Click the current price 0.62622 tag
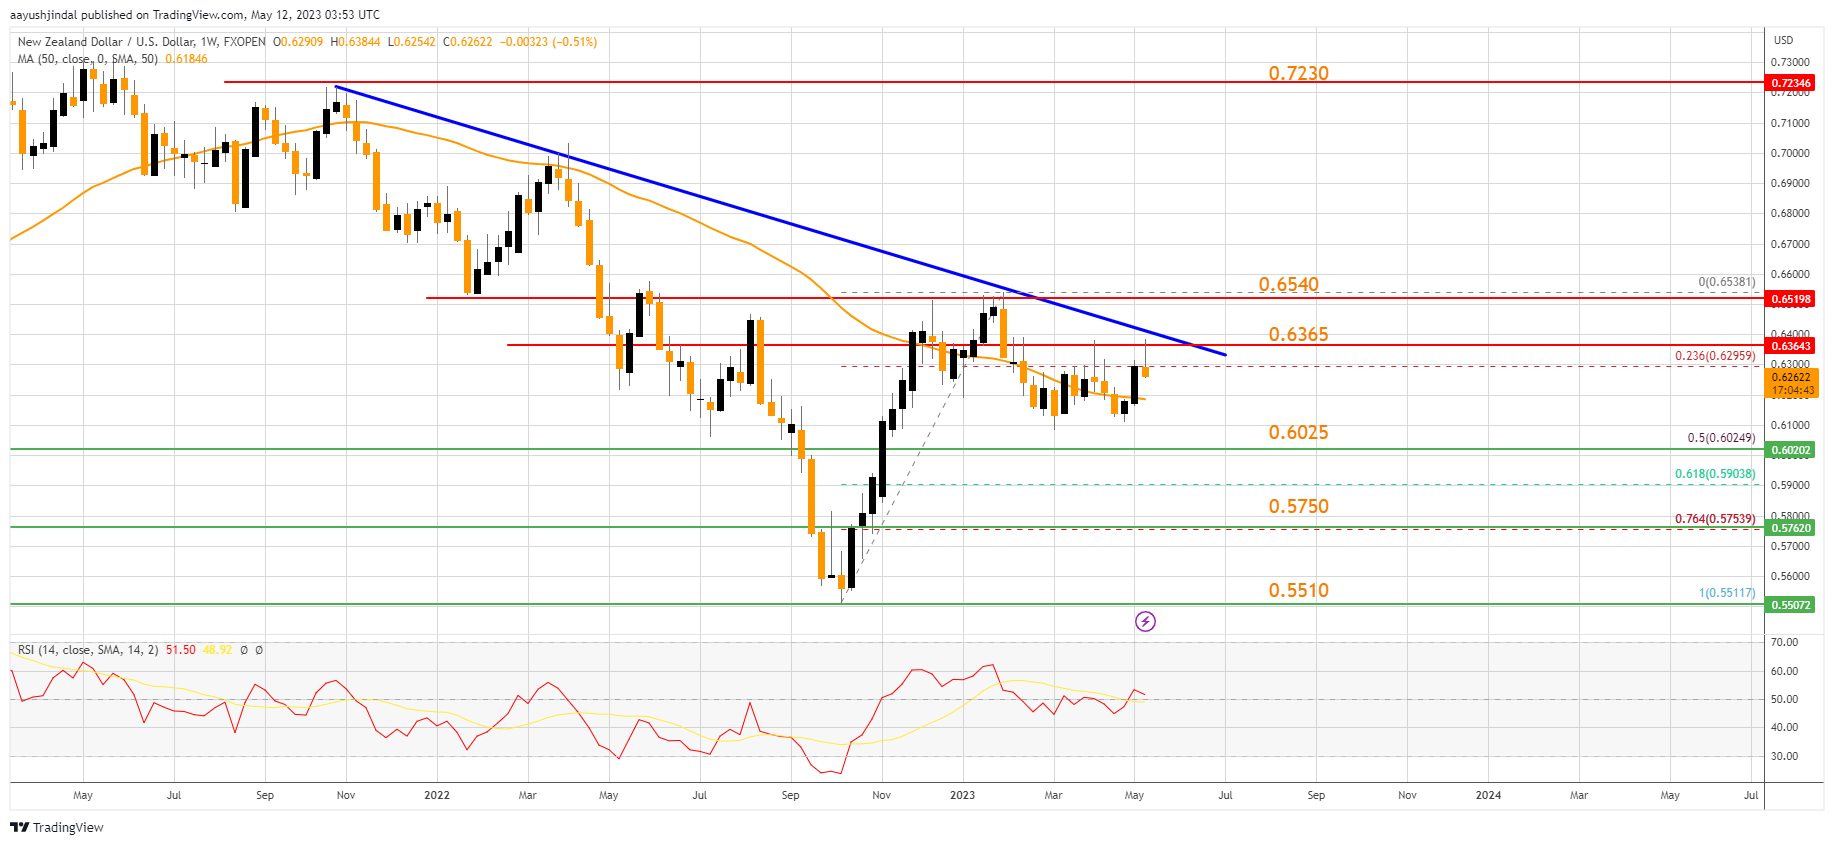1834x845 pixels. [x=1791, y=377]
